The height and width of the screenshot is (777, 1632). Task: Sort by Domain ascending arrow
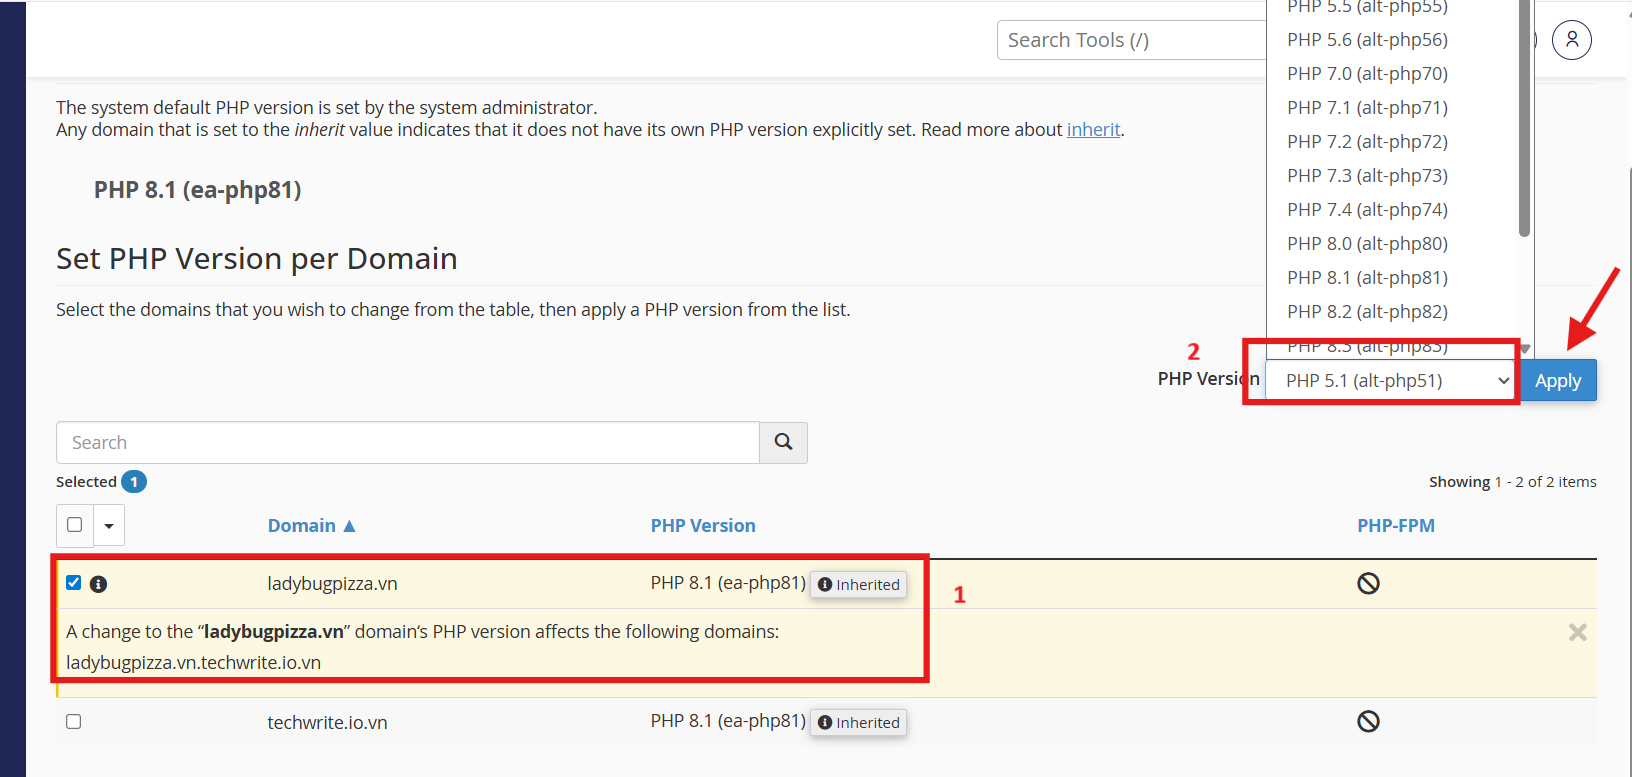click(x=349, y=526)
